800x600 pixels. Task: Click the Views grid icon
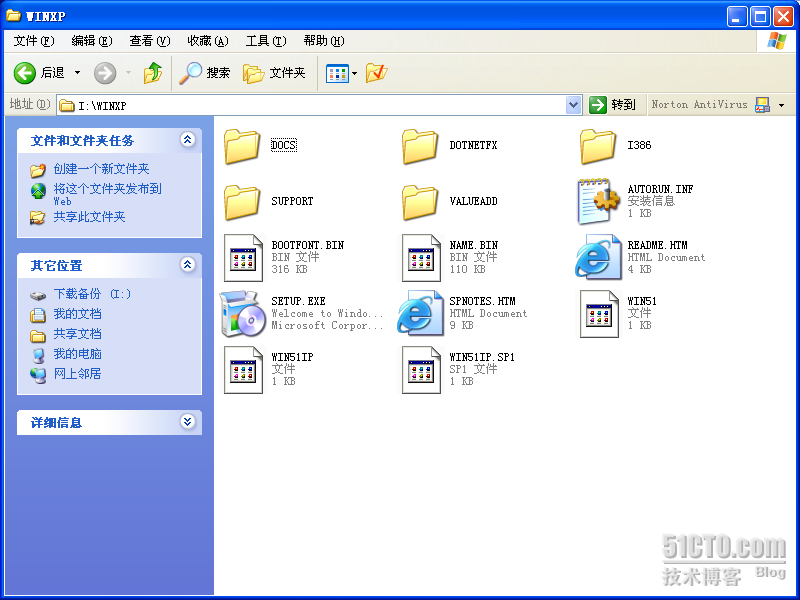[337, 73]
